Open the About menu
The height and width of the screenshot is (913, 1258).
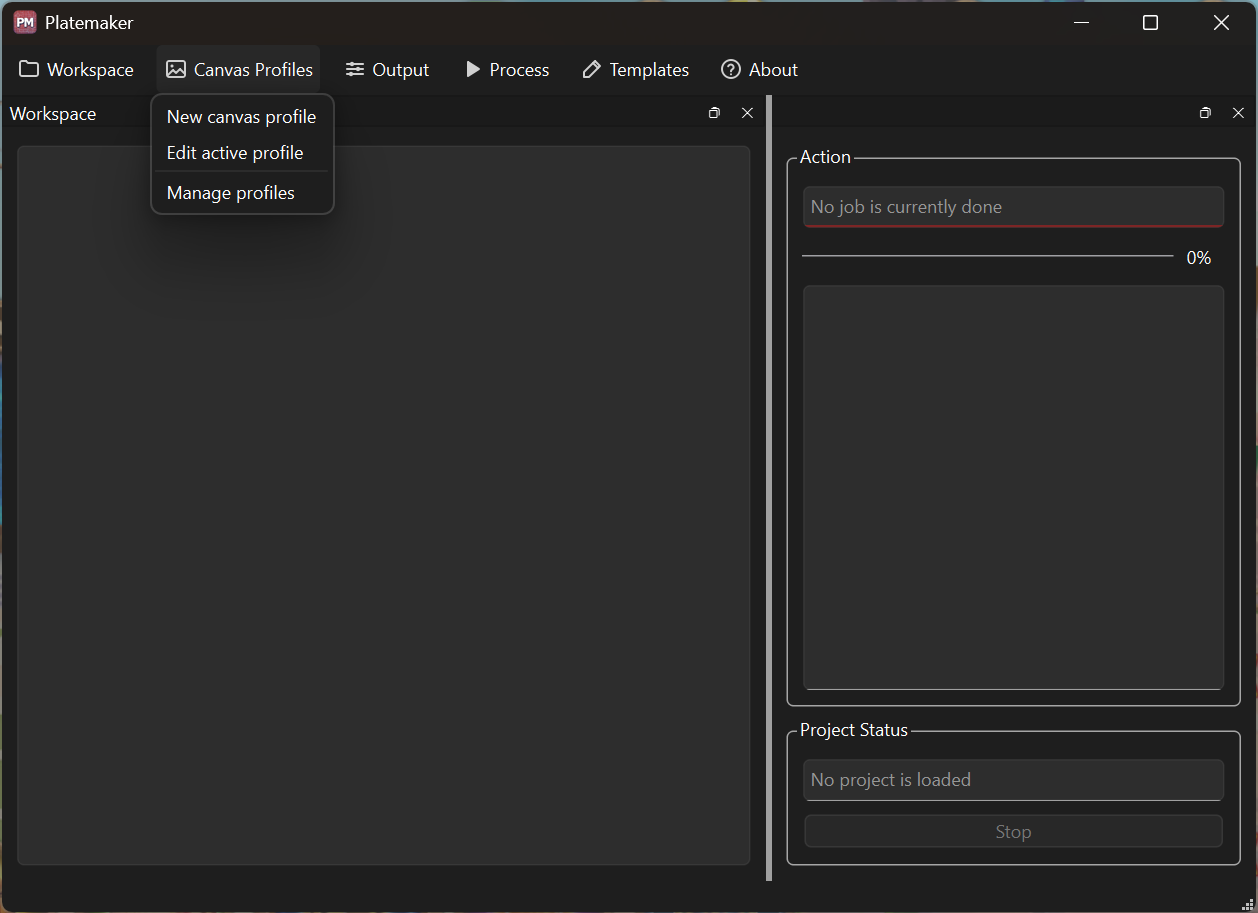click(x=759, y=70)
